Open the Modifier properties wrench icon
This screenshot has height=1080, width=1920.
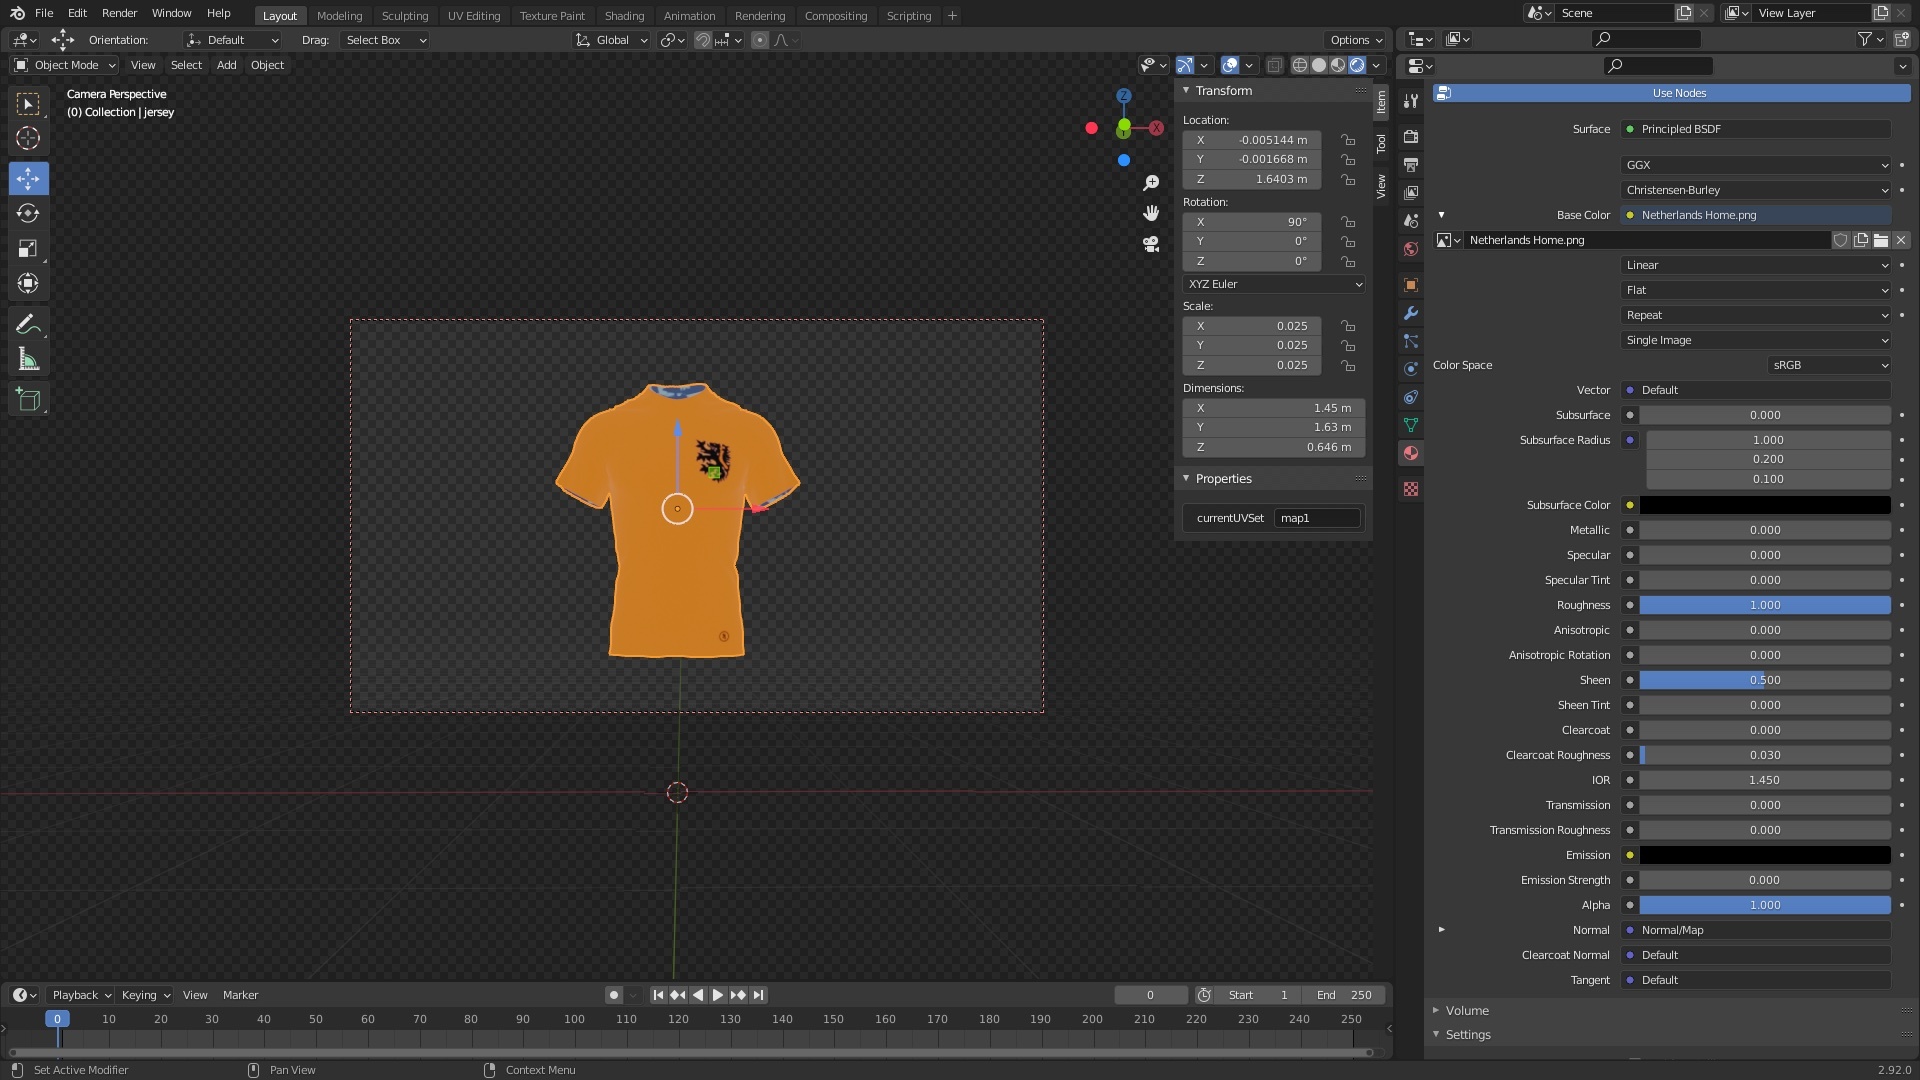(1411, 313)
